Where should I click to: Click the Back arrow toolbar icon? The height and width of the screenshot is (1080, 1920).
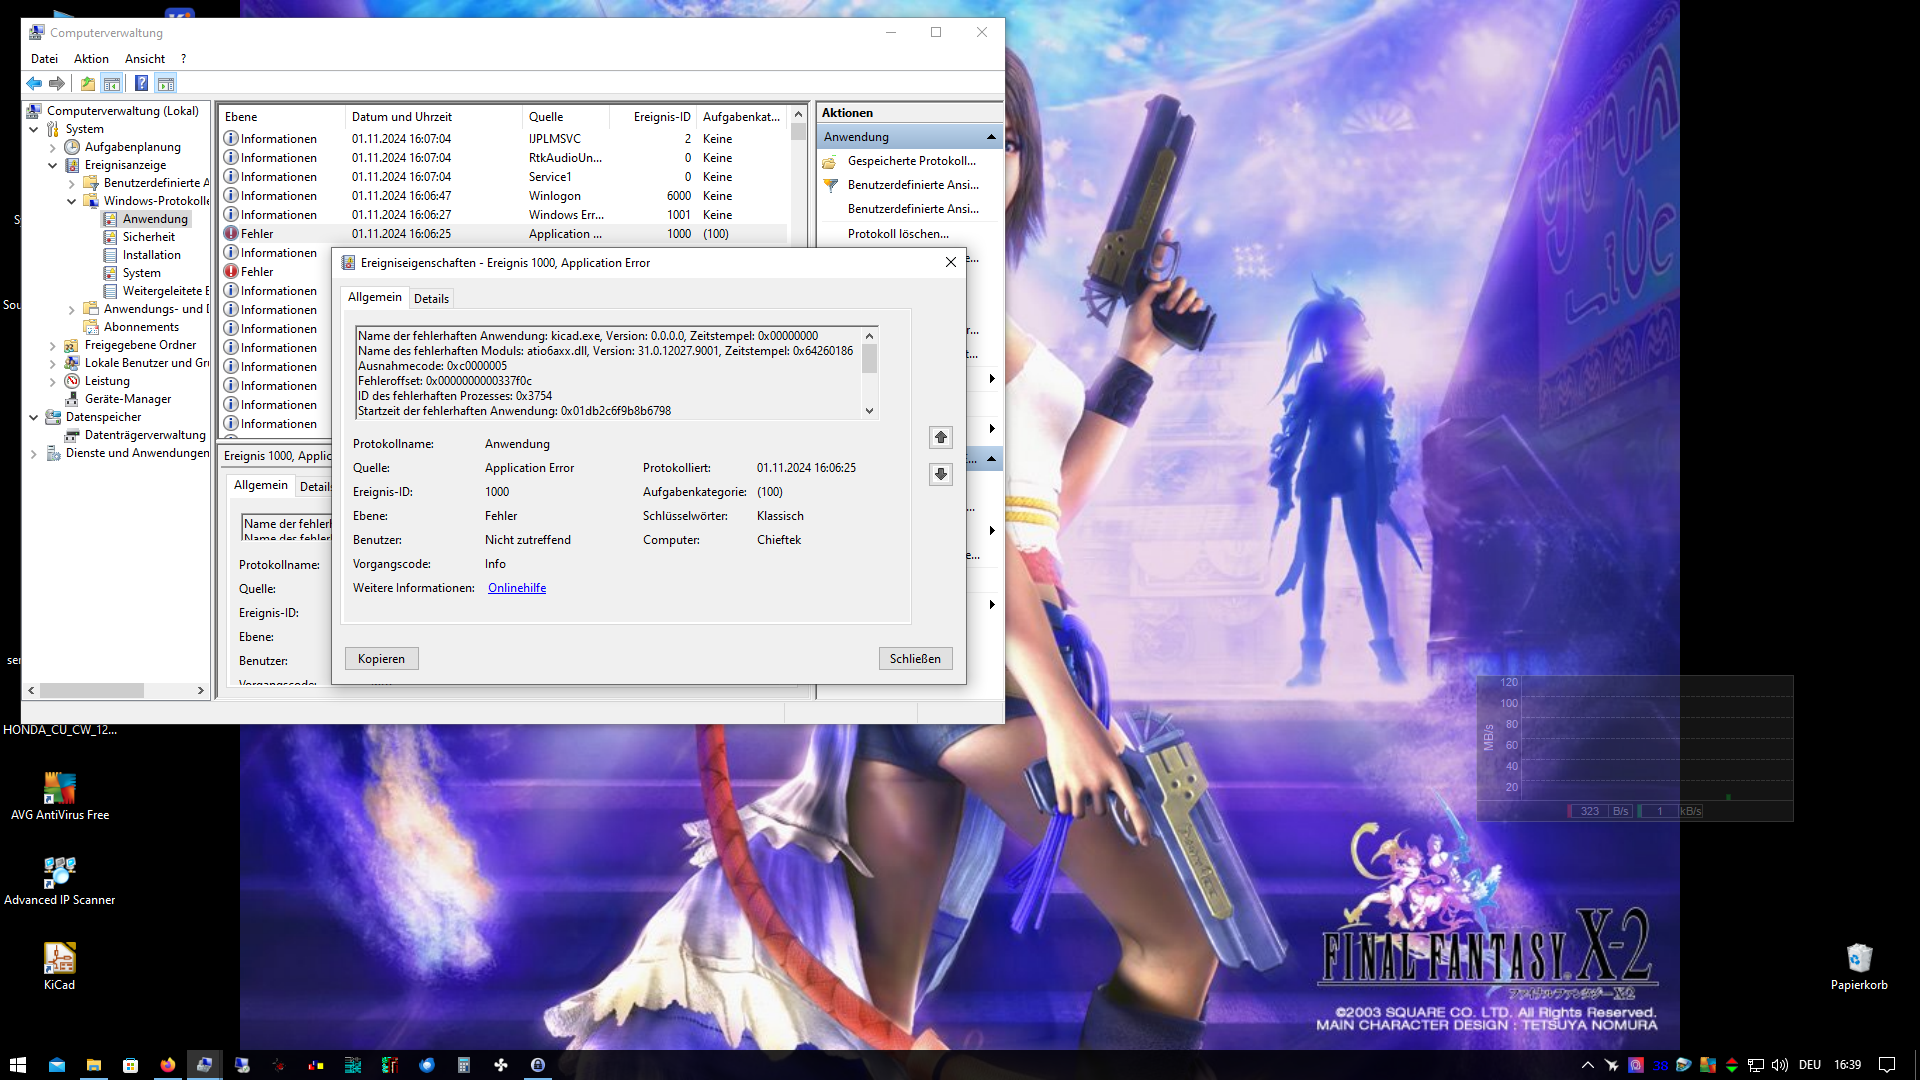click(x=35, y=84)
